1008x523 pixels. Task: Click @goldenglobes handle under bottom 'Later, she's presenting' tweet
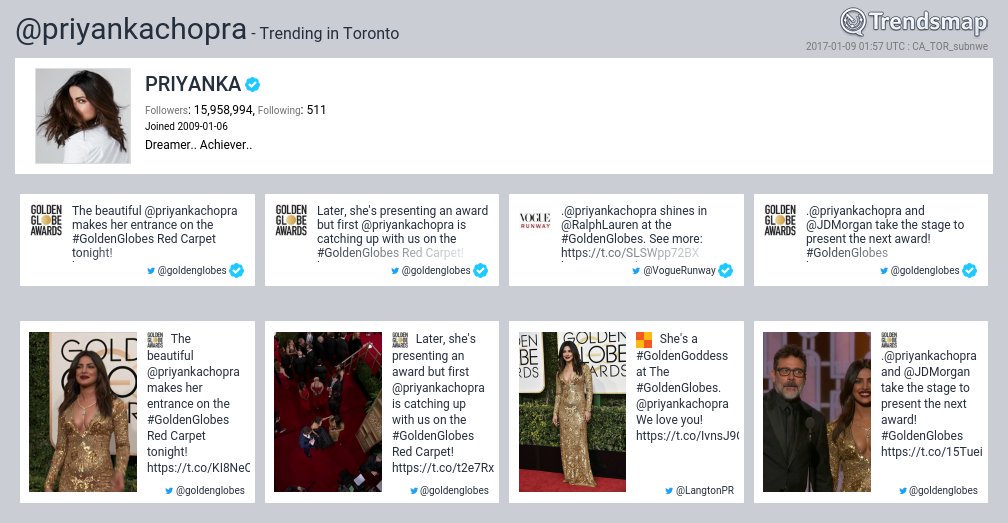point(454,490)
